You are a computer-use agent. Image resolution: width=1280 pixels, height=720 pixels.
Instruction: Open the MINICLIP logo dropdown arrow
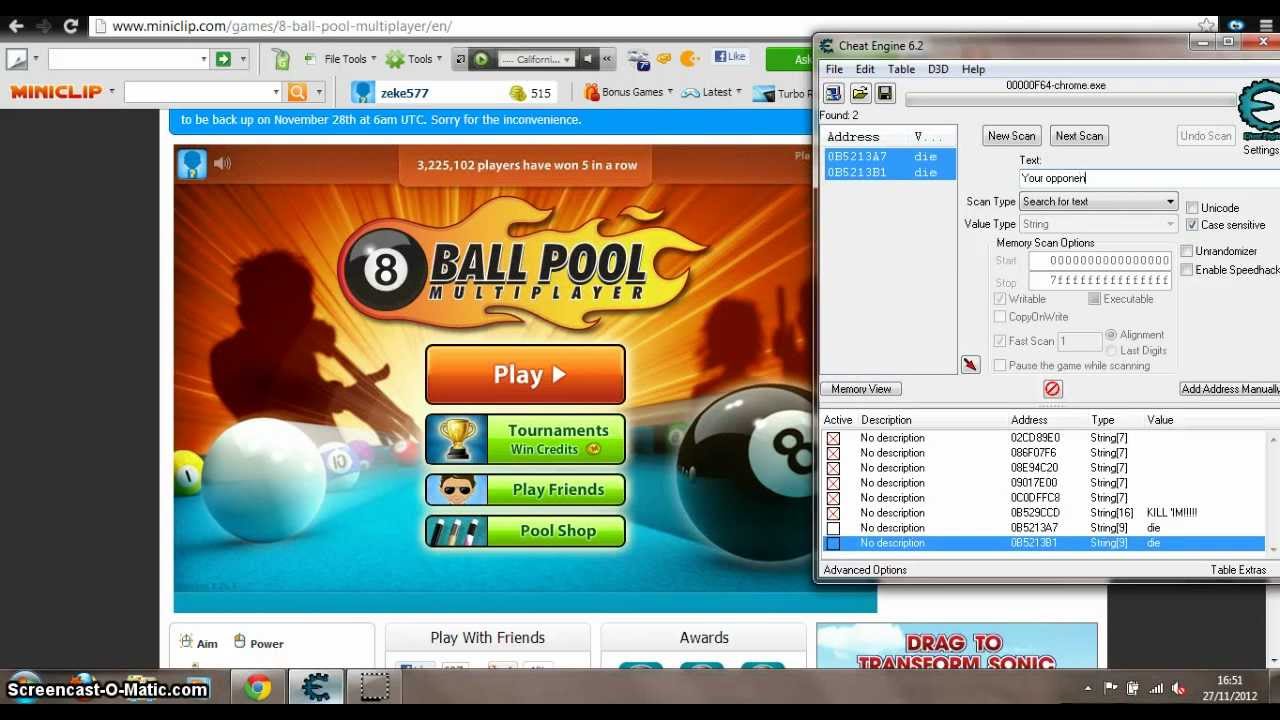coord(112,91)
